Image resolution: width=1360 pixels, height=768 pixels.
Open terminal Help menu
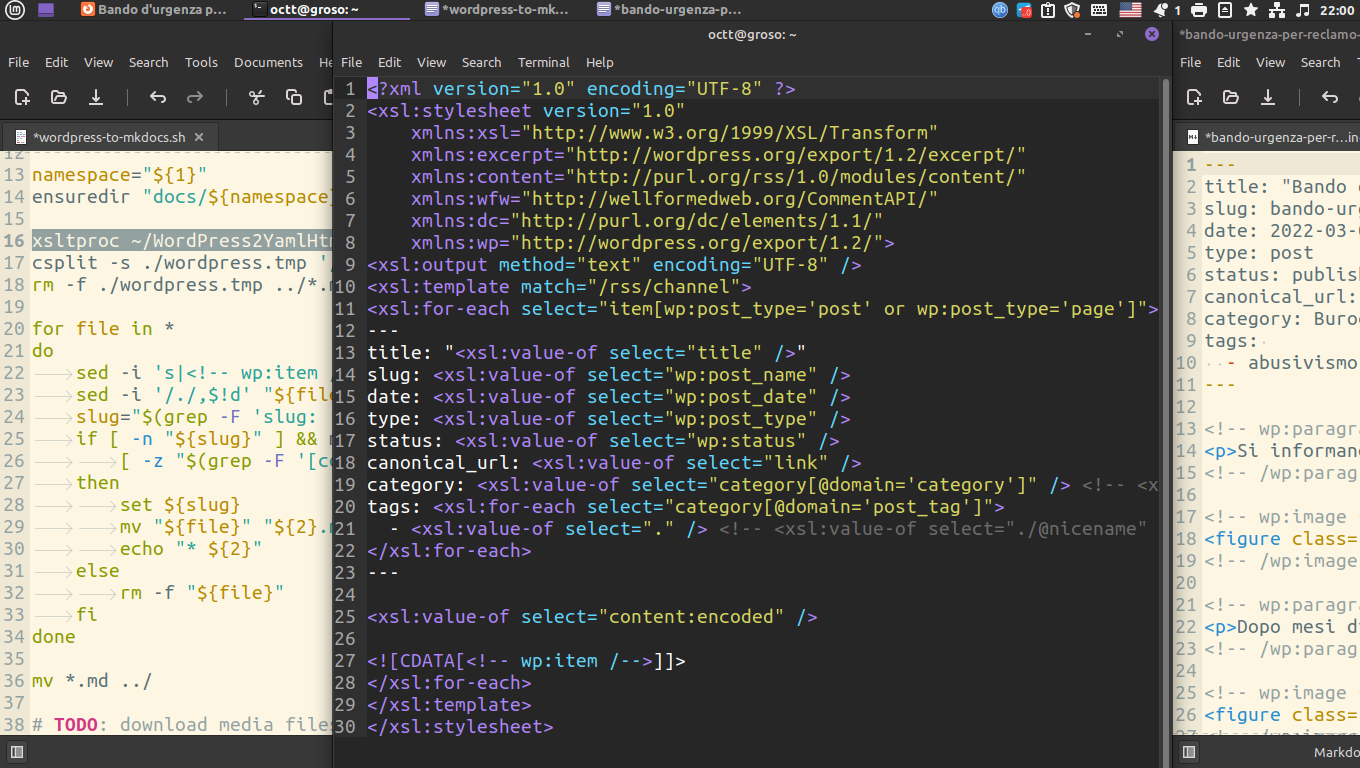pyautogui.click(x=600, y=62)
